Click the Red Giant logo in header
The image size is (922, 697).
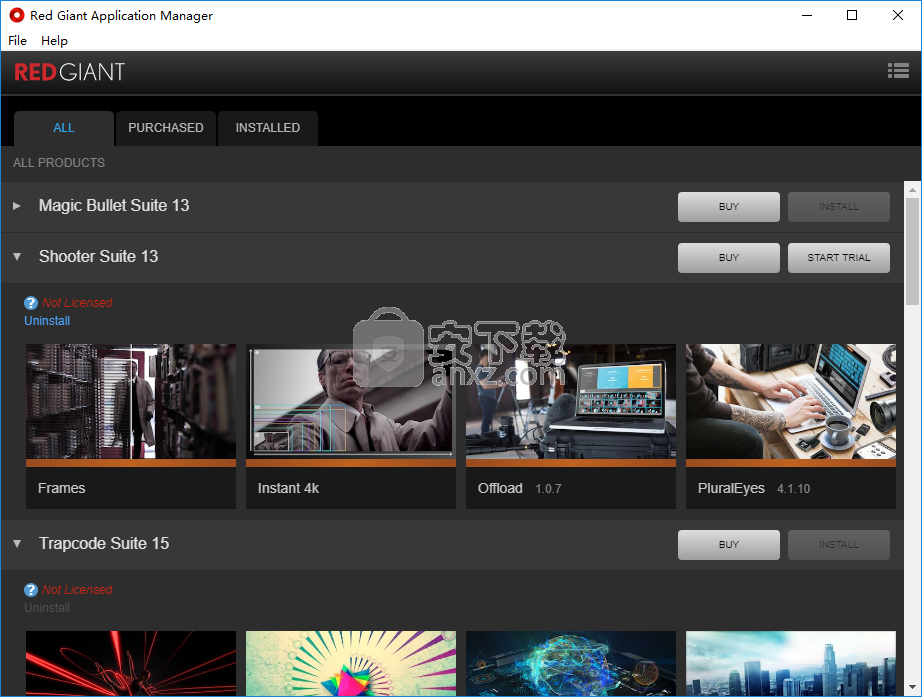click(69, 72)
